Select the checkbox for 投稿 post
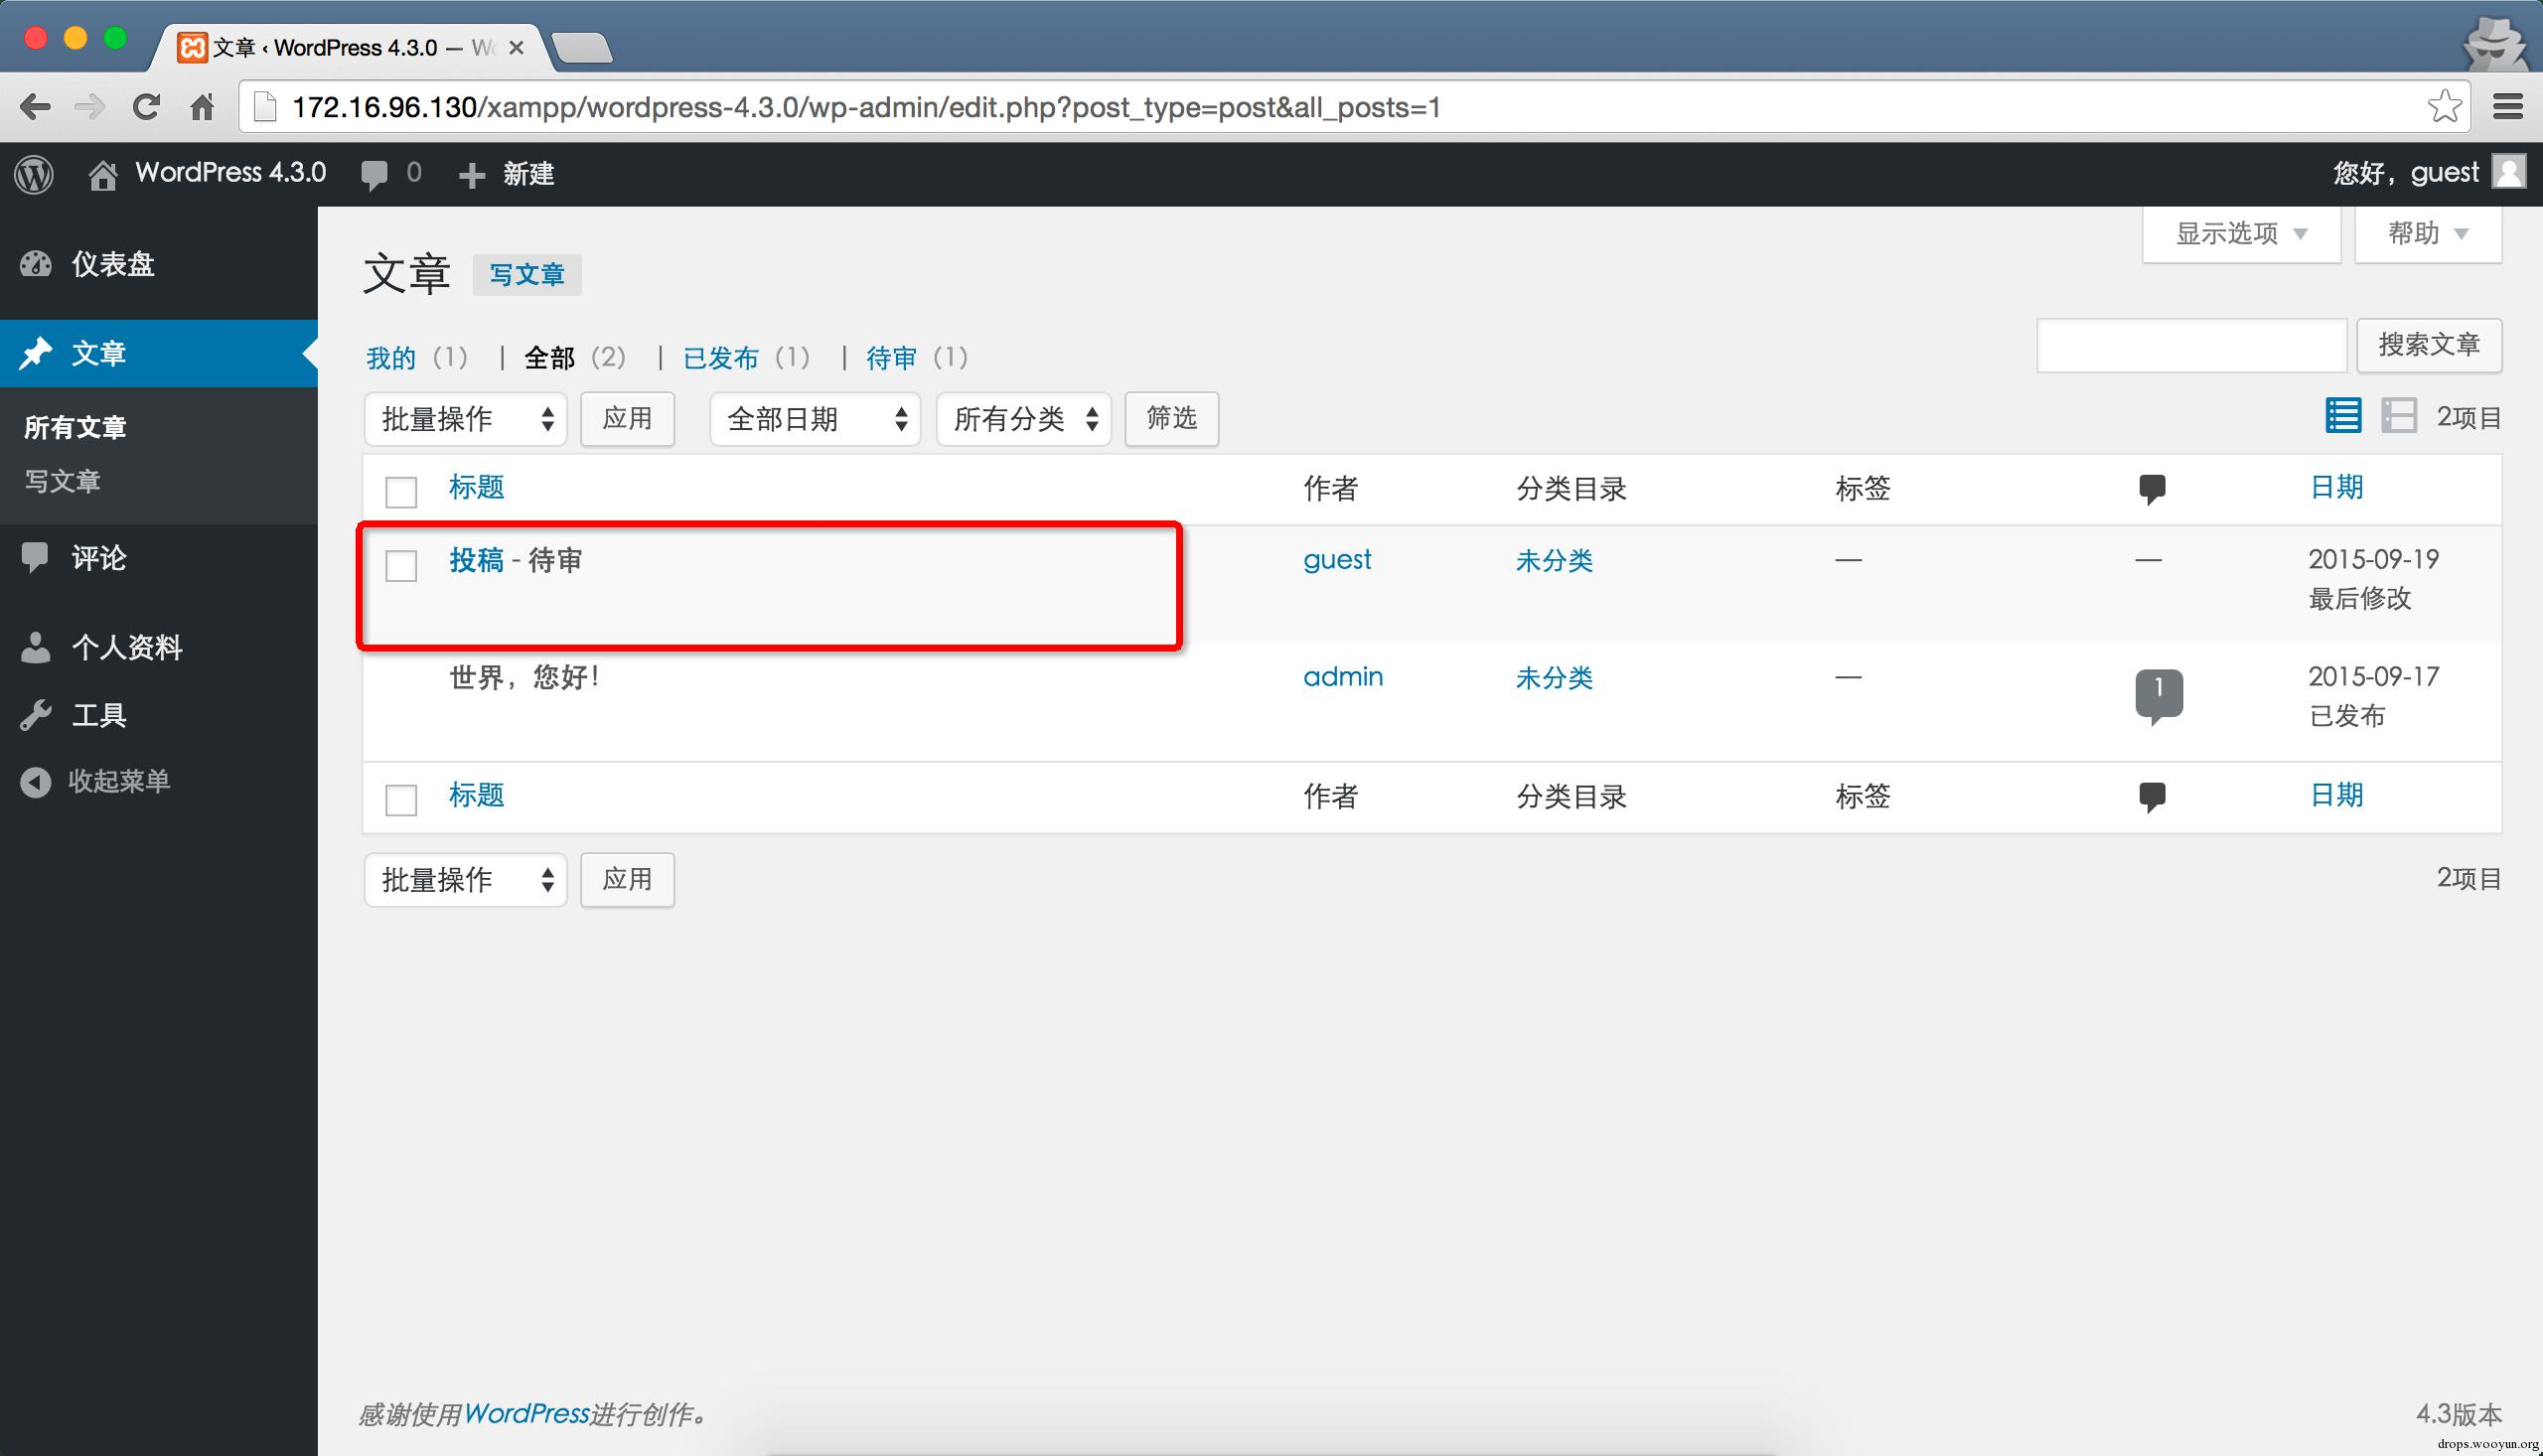 401,565
